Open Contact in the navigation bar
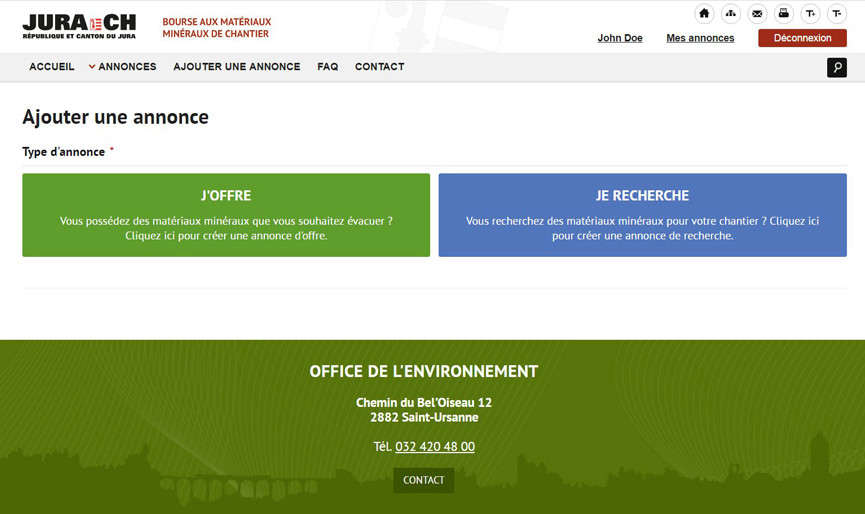The height and width of the screenshot is (514, 865). point(380,67)
